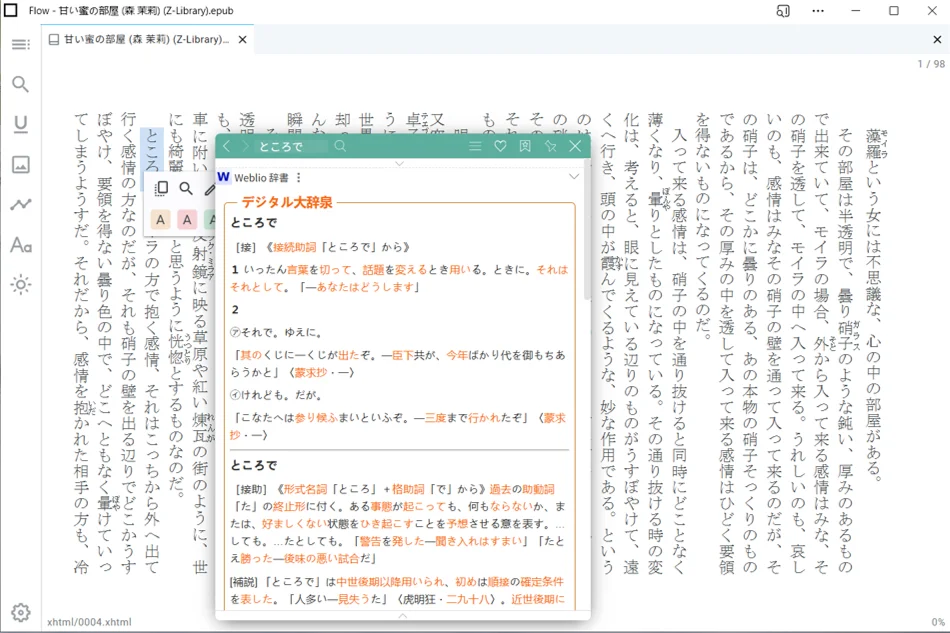Open the search panel in Flow sidebar

tap(21, 84)
